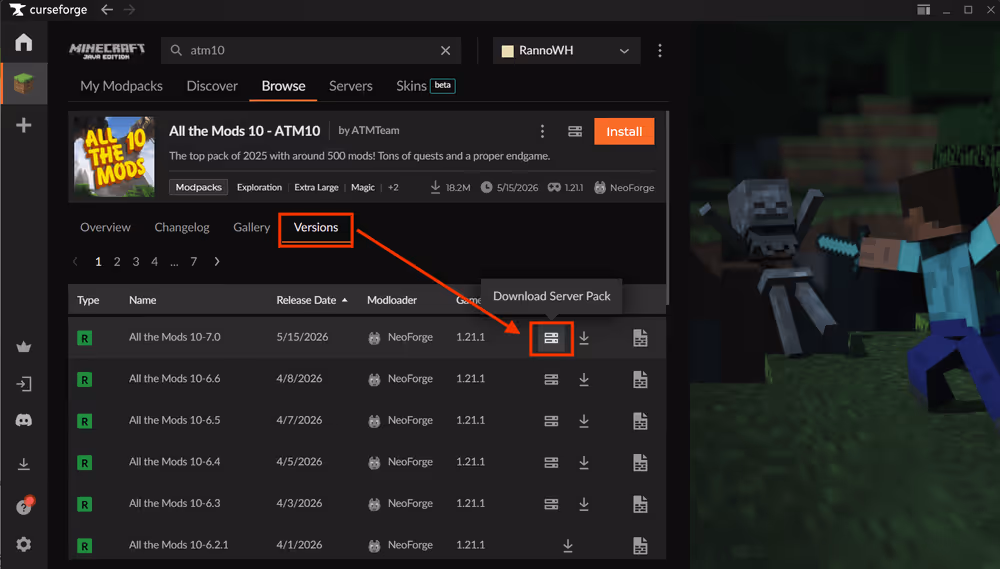View changelog document for All the Mods 10-6.6
1000x569 pixels.
pyautogui.click(x=640, y=380)
